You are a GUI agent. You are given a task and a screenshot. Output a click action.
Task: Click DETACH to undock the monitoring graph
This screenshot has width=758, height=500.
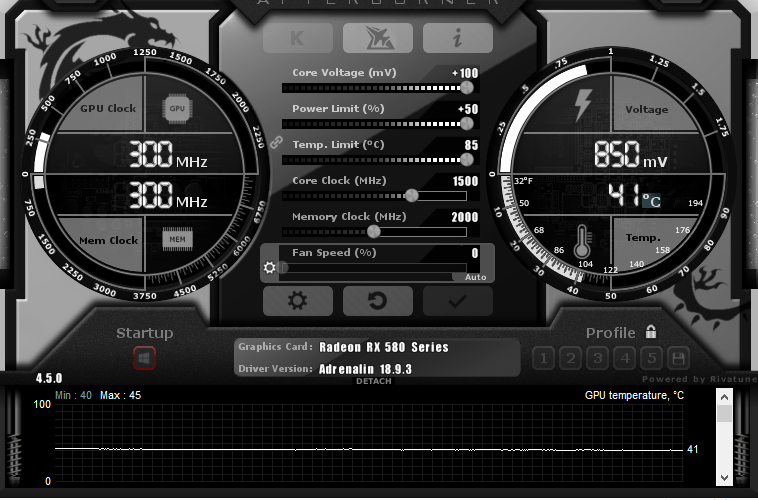coord(374,381)
